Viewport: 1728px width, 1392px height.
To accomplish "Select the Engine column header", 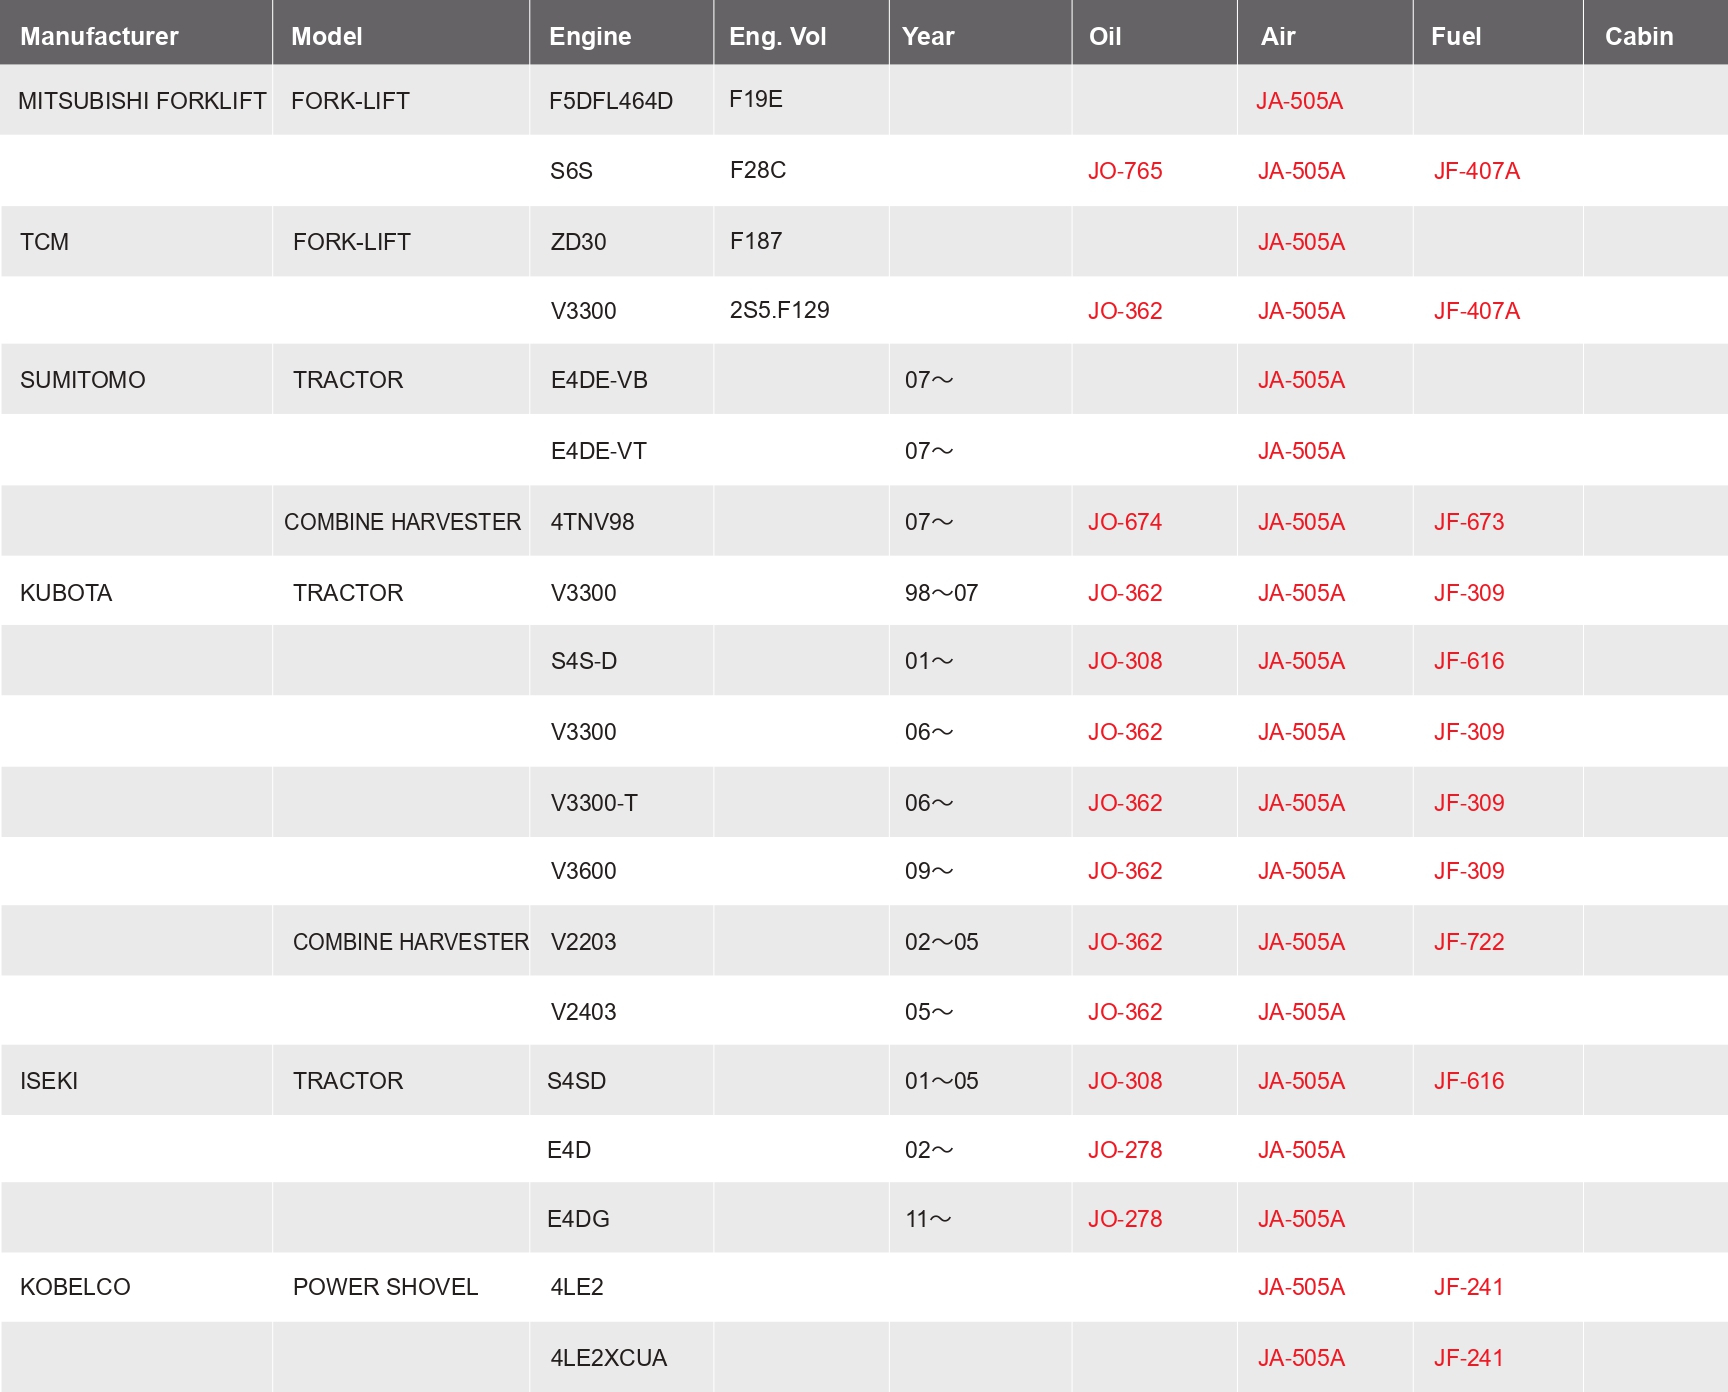I will click(x=590, y=36).
